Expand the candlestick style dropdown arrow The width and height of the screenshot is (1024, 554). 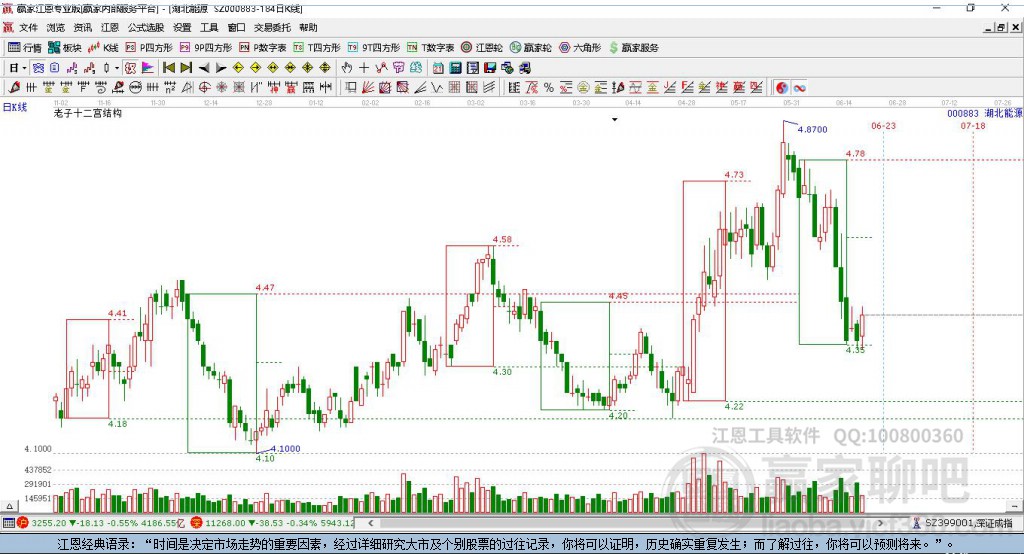click(116, 68)
